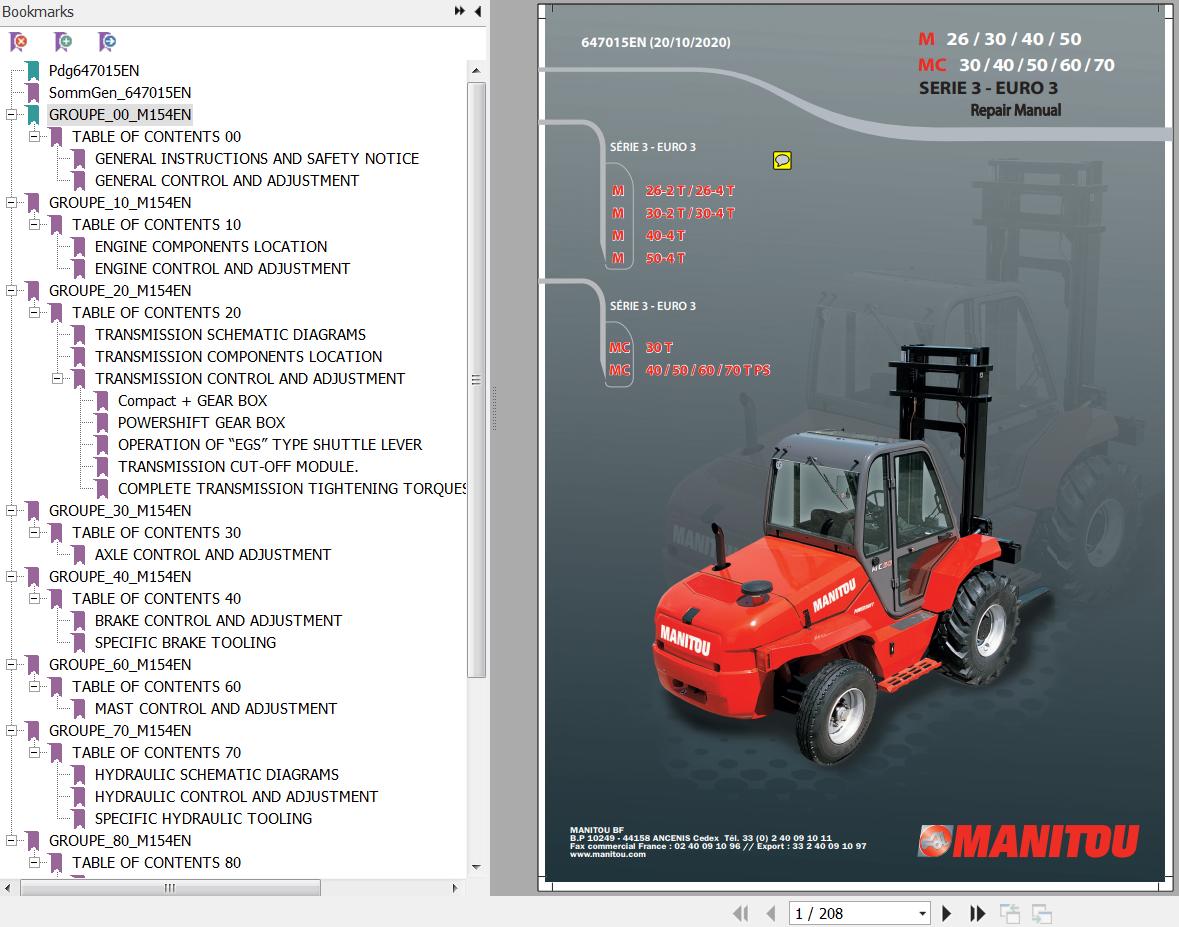Collapse the GROUPE_00_M154EN tree node
Screen dimensions: 1179x927
pyautogui.click(x=11, y=115)
